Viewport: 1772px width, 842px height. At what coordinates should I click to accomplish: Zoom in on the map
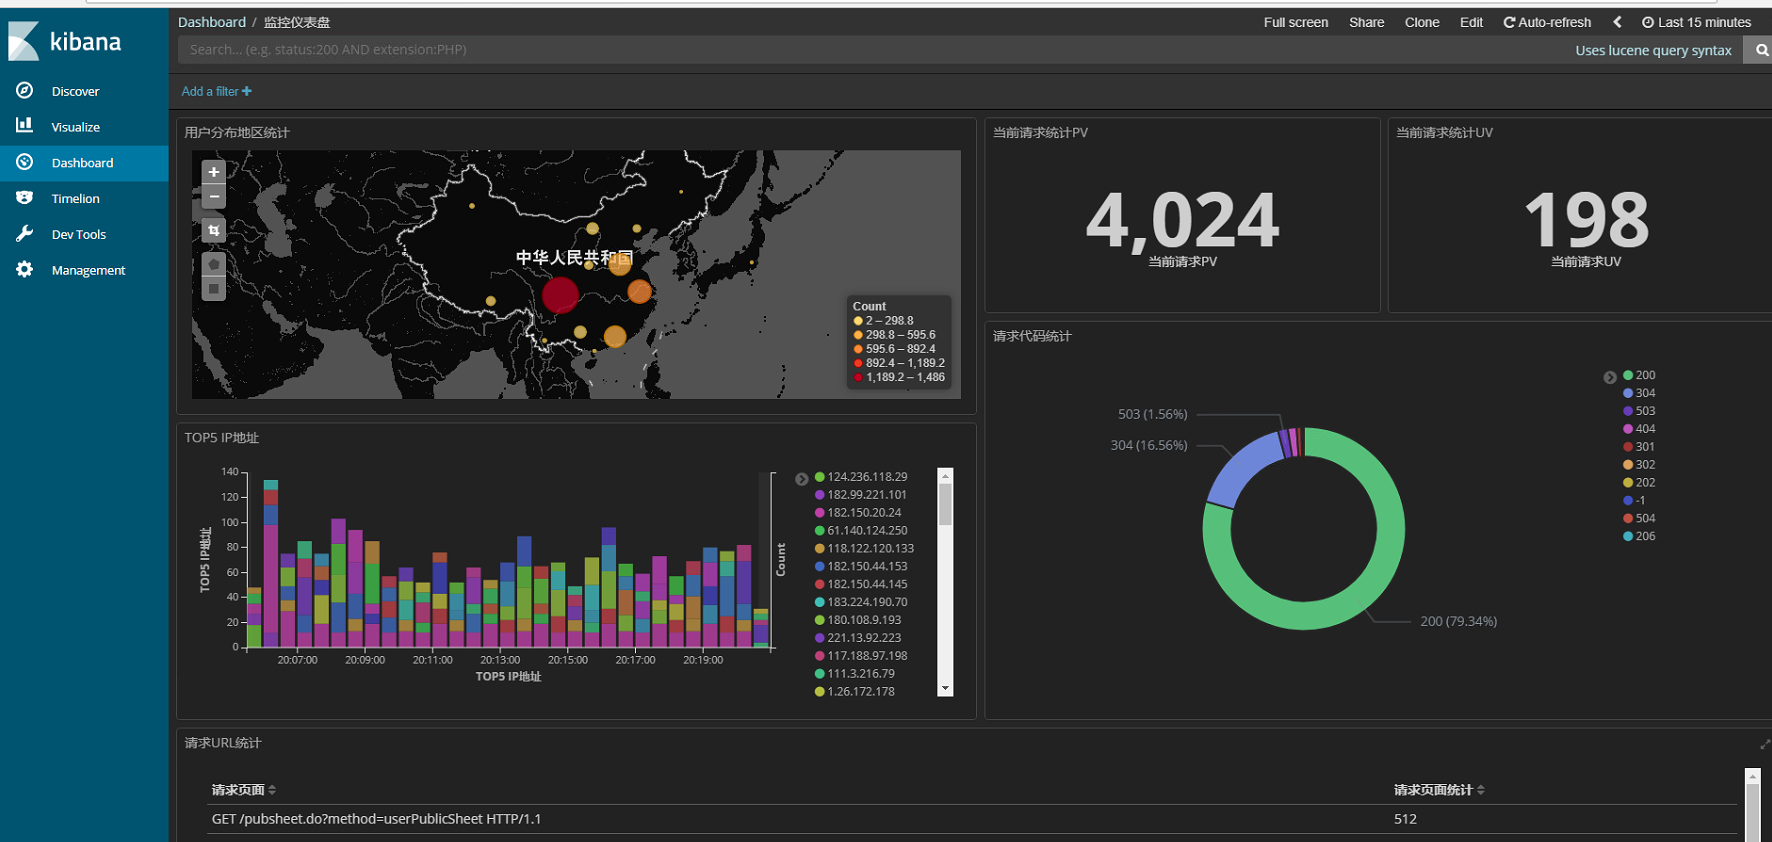point(213,172)
